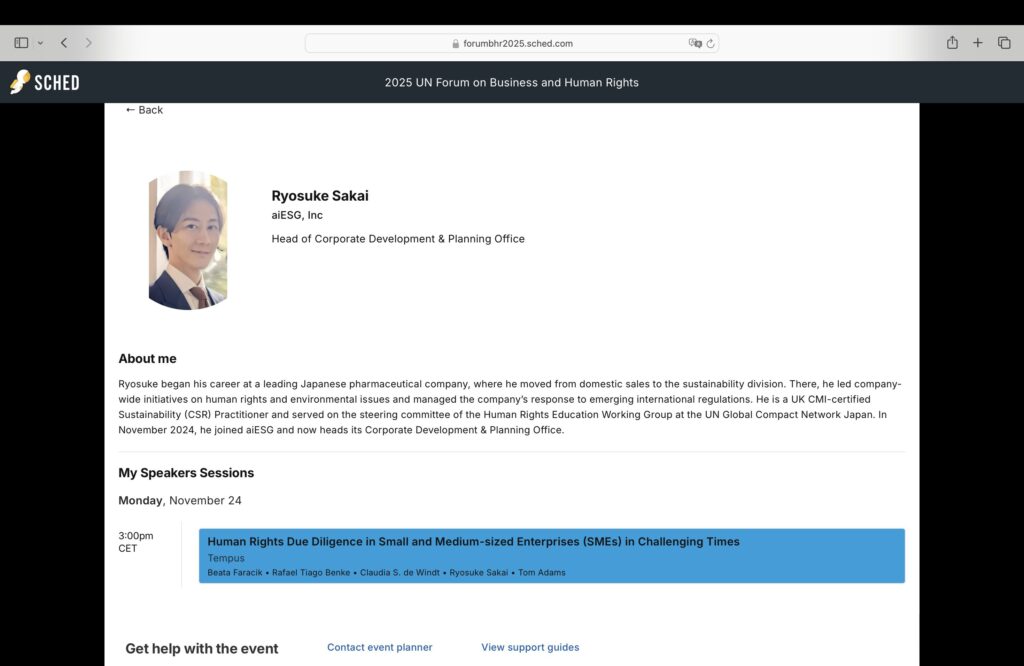Open the Share menu icon

[952, 43]
